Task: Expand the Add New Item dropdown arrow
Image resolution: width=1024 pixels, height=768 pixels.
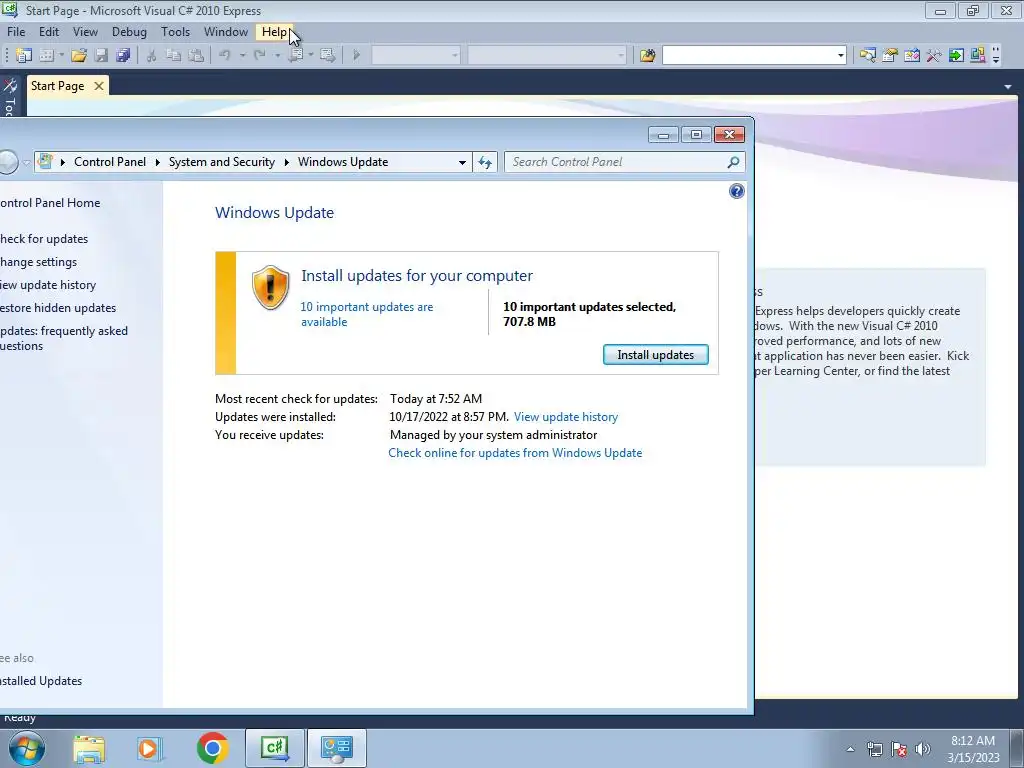Action: coord(61,56)
